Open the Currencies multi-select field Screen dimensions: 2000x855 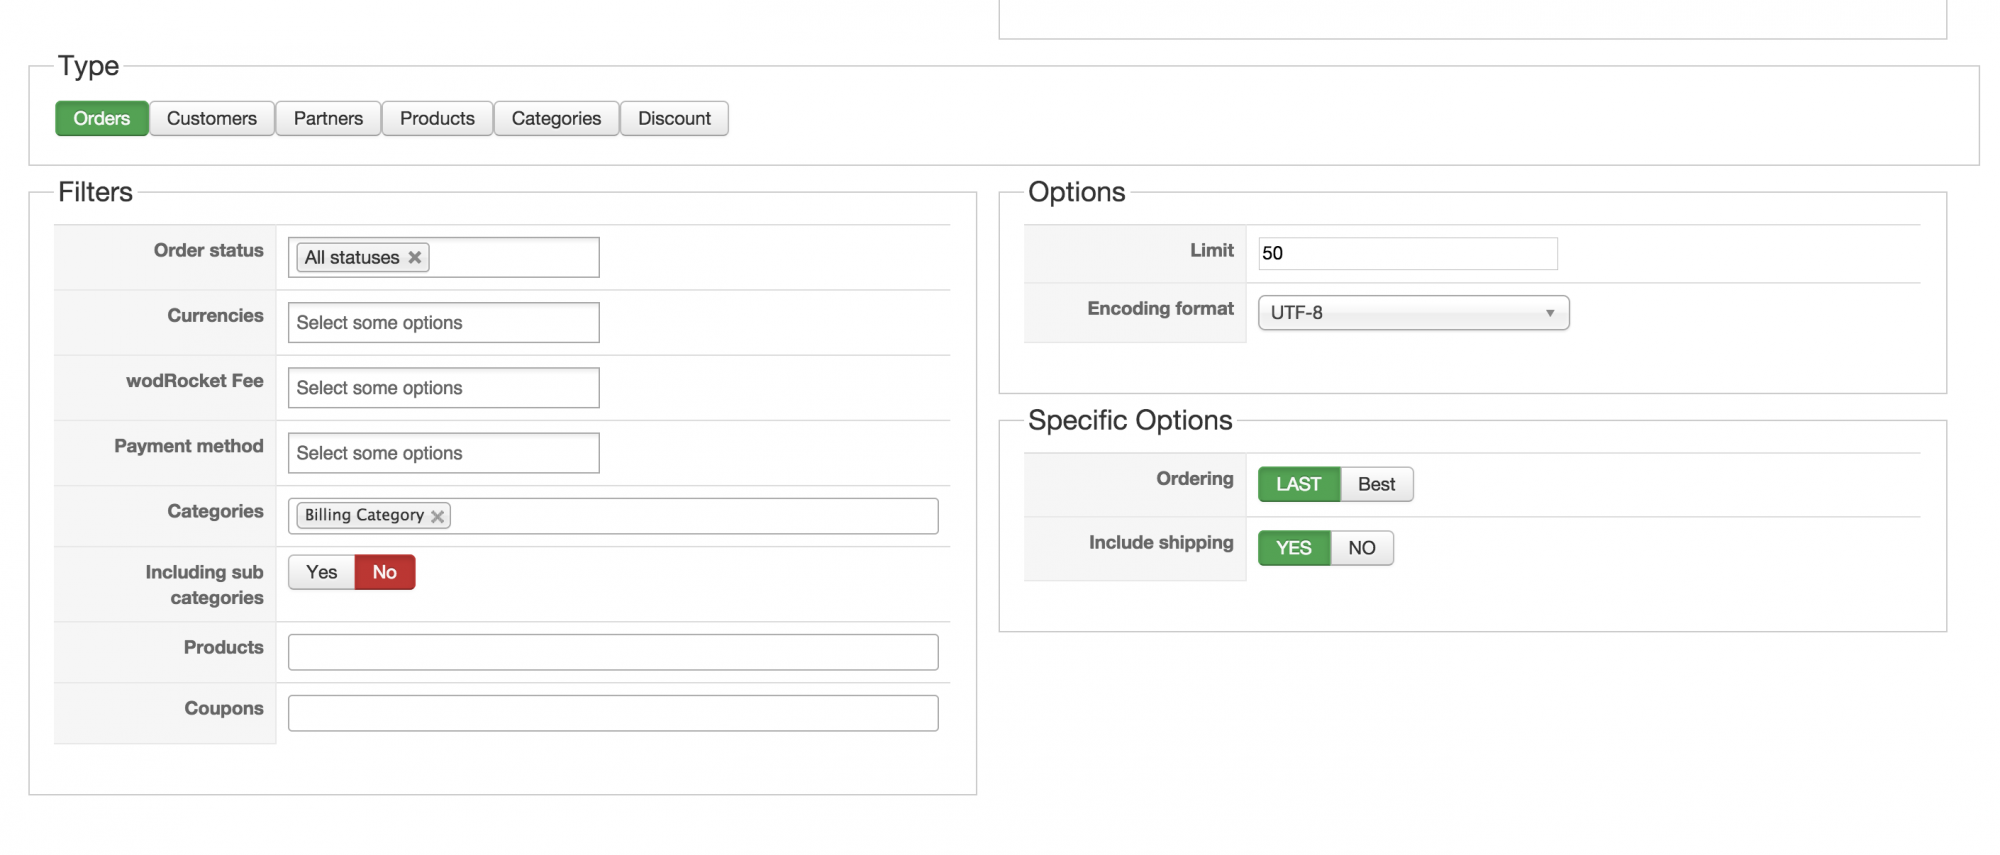pyautogui.click(x=443, y=323)
